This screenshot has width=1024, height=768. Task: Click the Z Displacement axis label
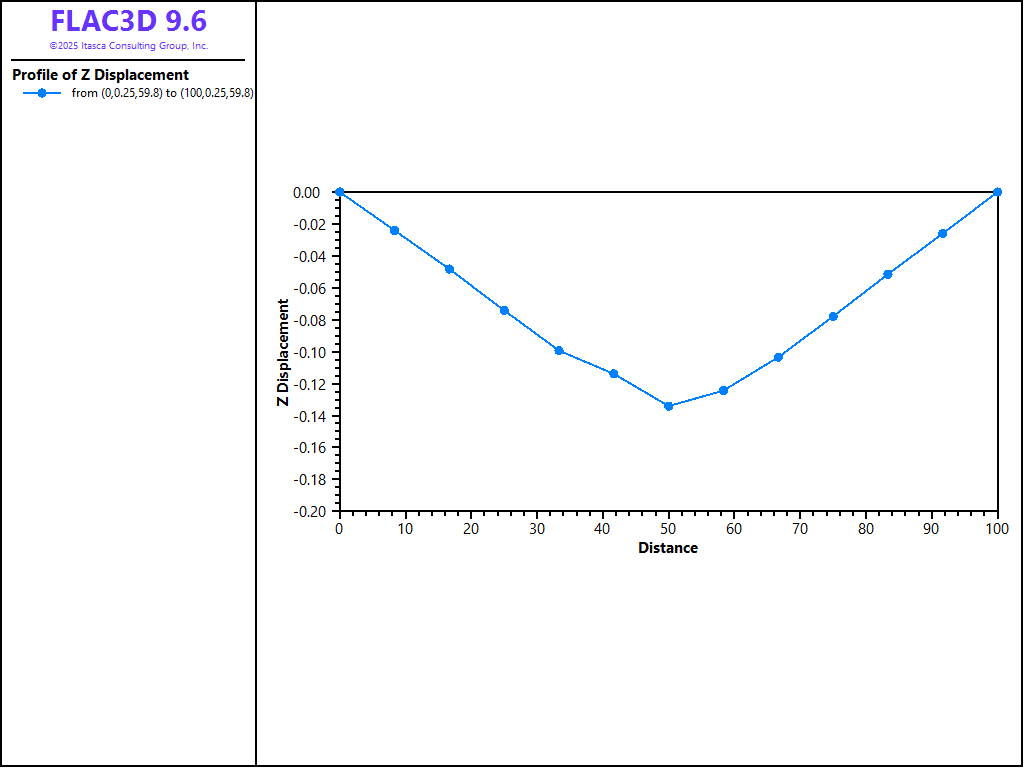tap(283, 352)
